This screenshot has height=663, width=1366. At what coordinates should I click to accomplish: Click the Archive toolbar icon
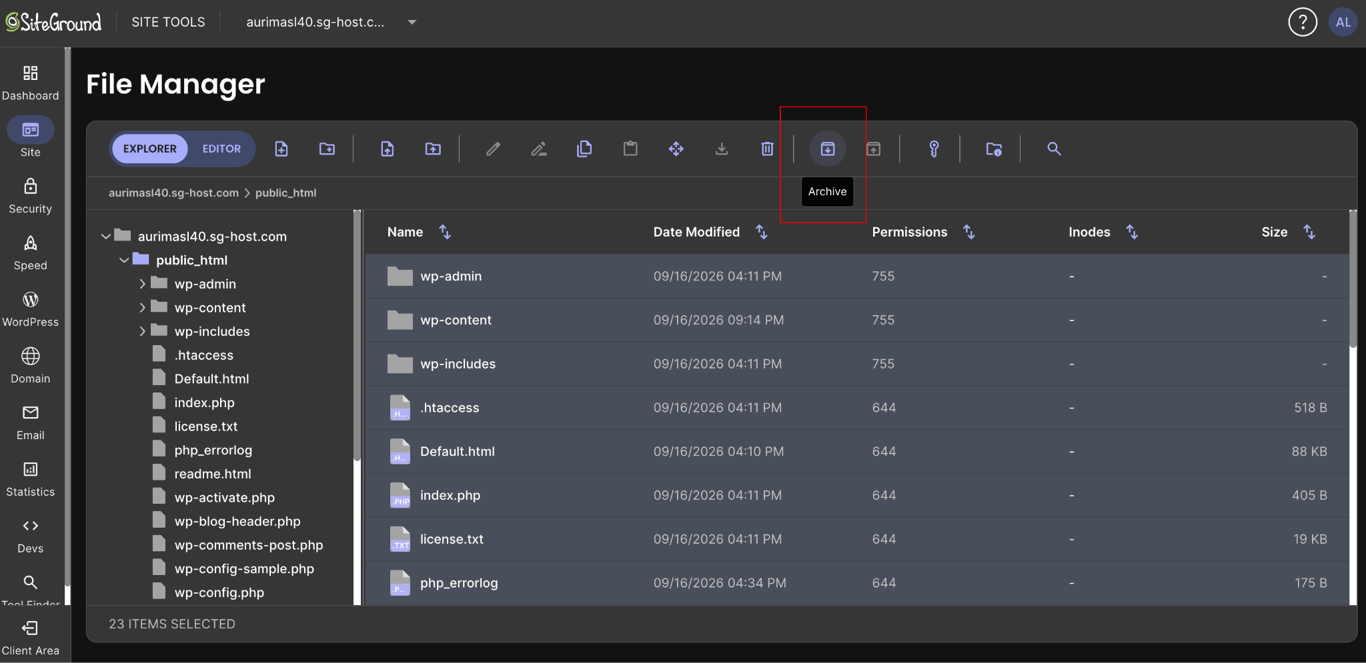(828, 149)
